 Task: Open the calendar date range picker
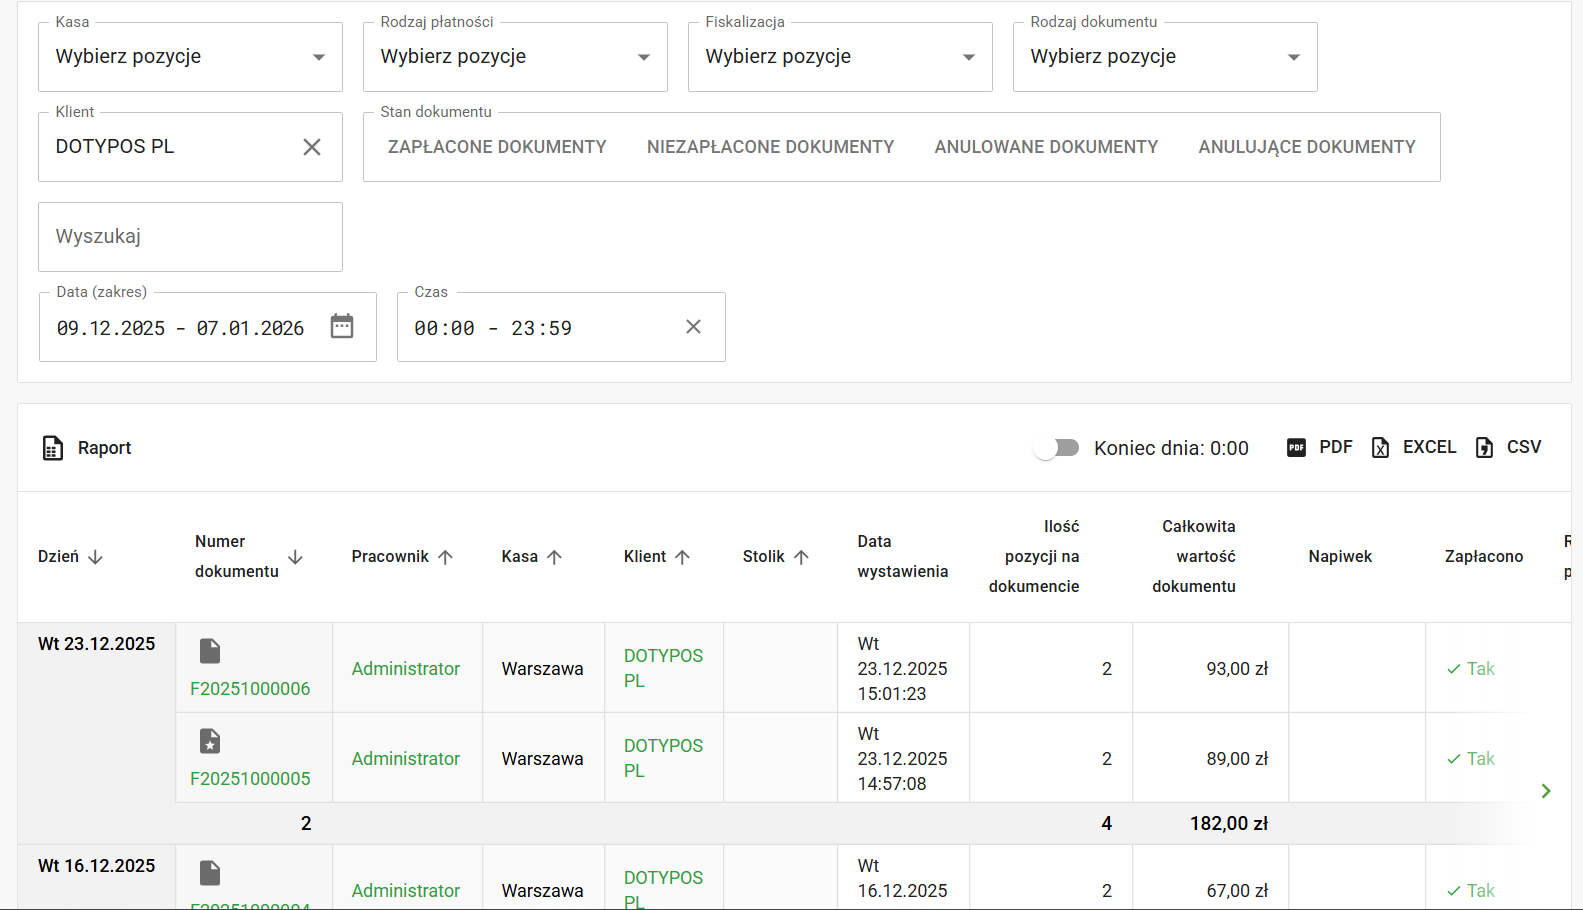pos(342,327)
